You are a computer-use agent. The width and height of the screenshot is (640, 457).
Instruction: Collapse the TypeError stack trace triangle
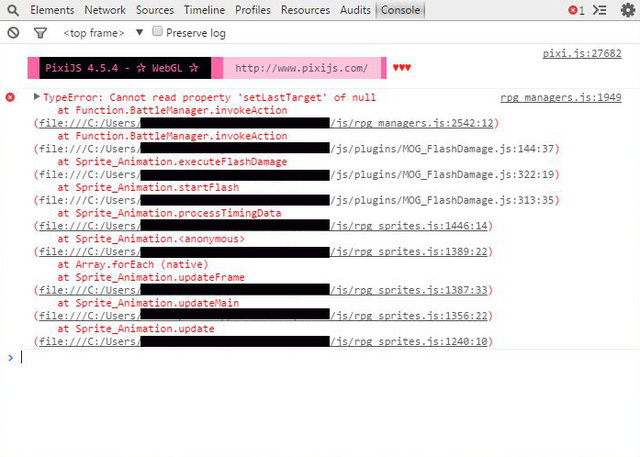click(37, 97)
